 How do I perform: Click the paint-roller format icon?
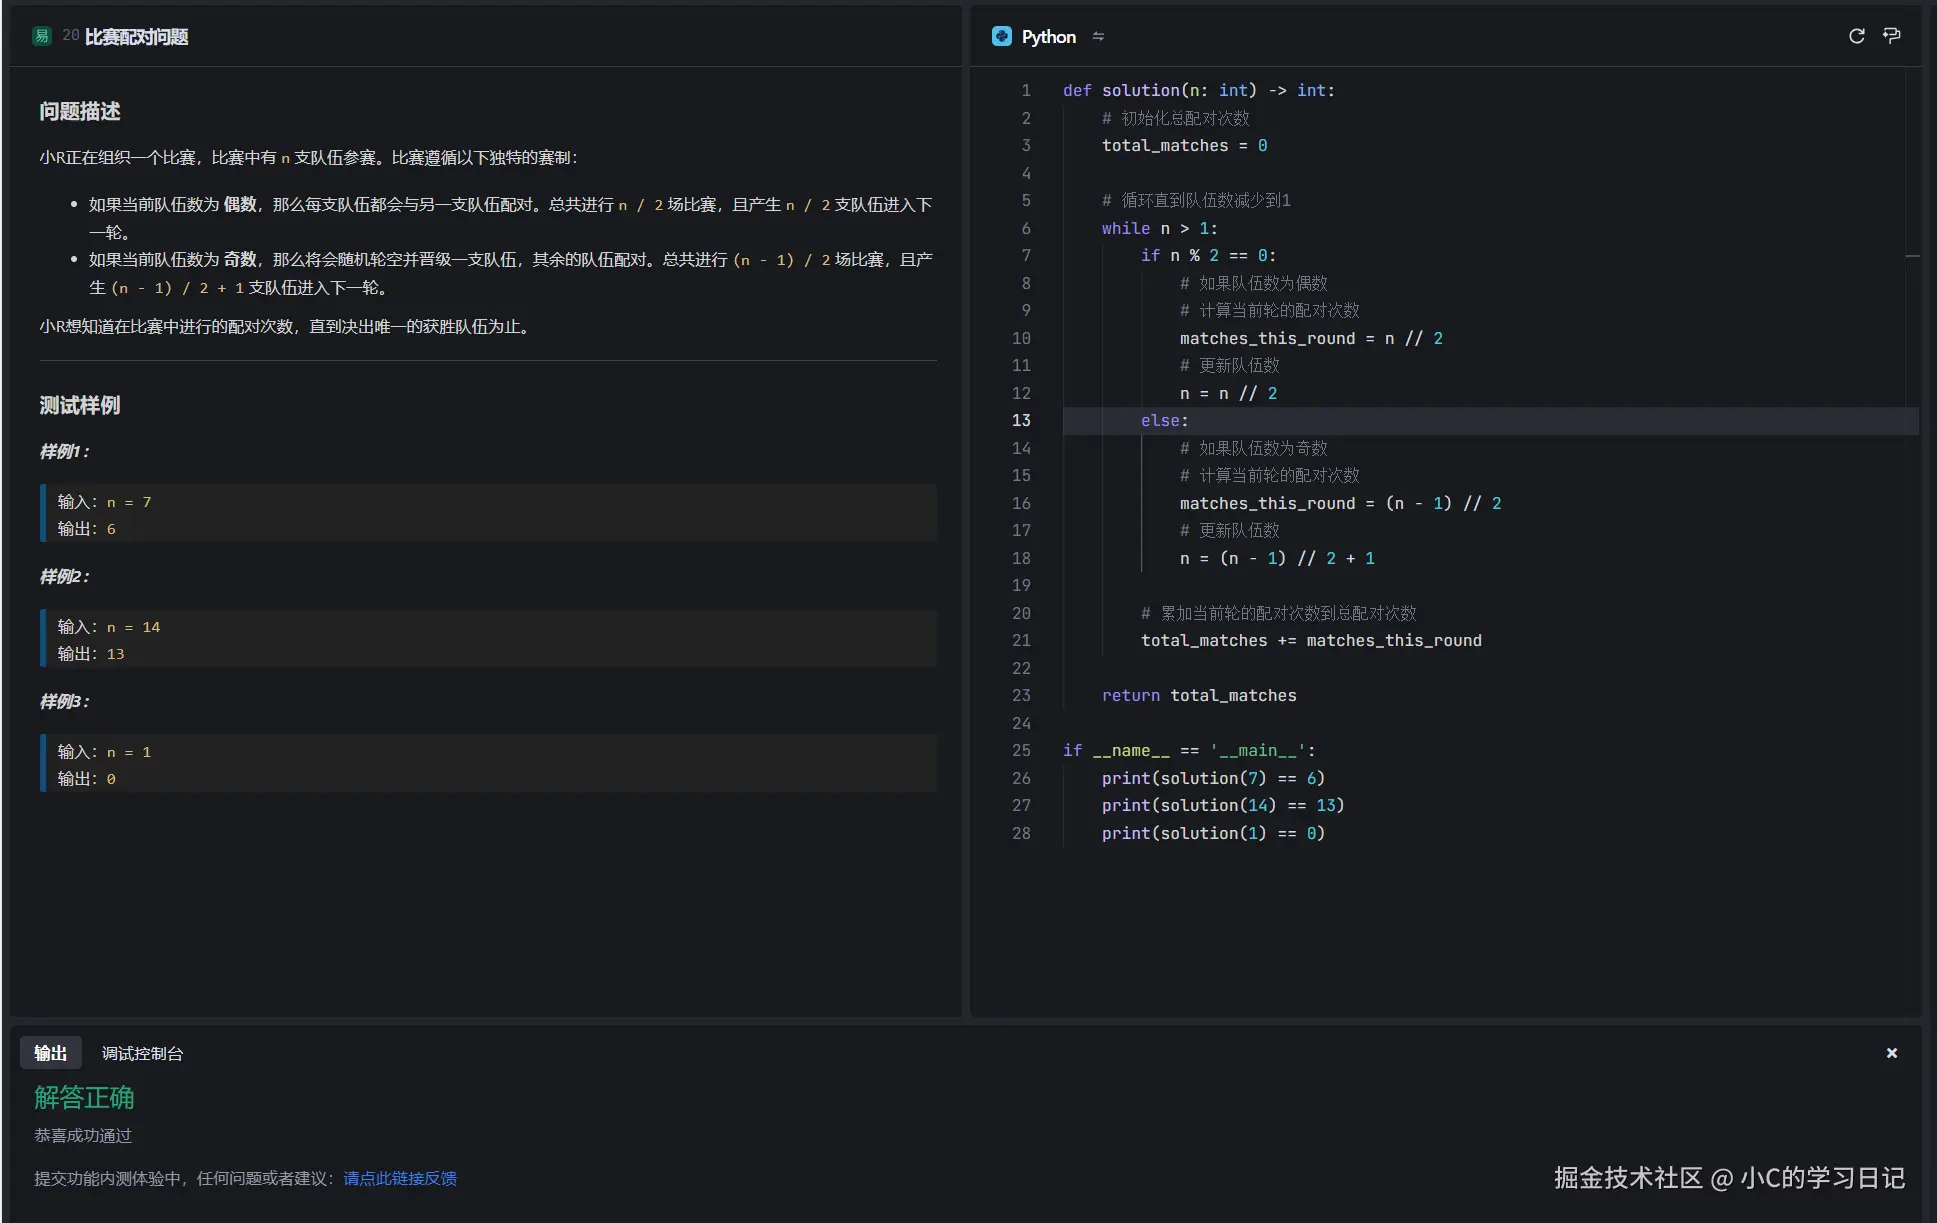tap(1891, 36)
